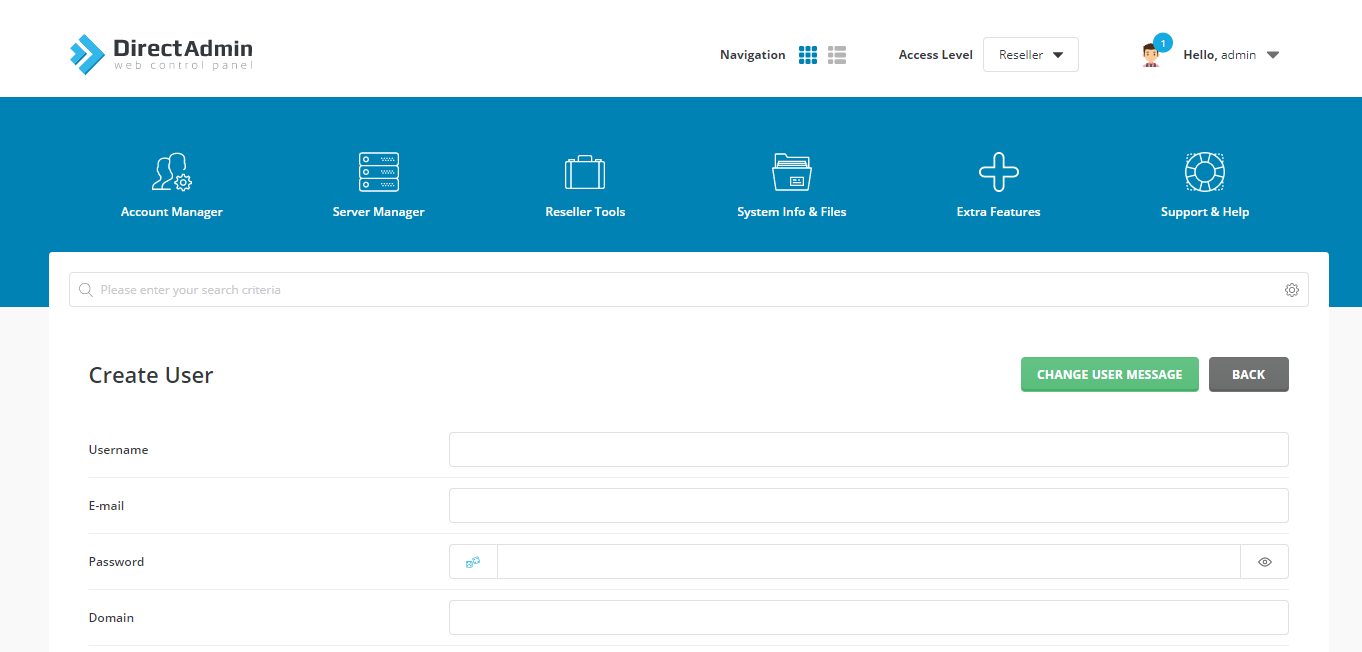Toggle password visibility eye icon
The width and height of the screenshot is (1362, 652).
(x=1265, y=562)
